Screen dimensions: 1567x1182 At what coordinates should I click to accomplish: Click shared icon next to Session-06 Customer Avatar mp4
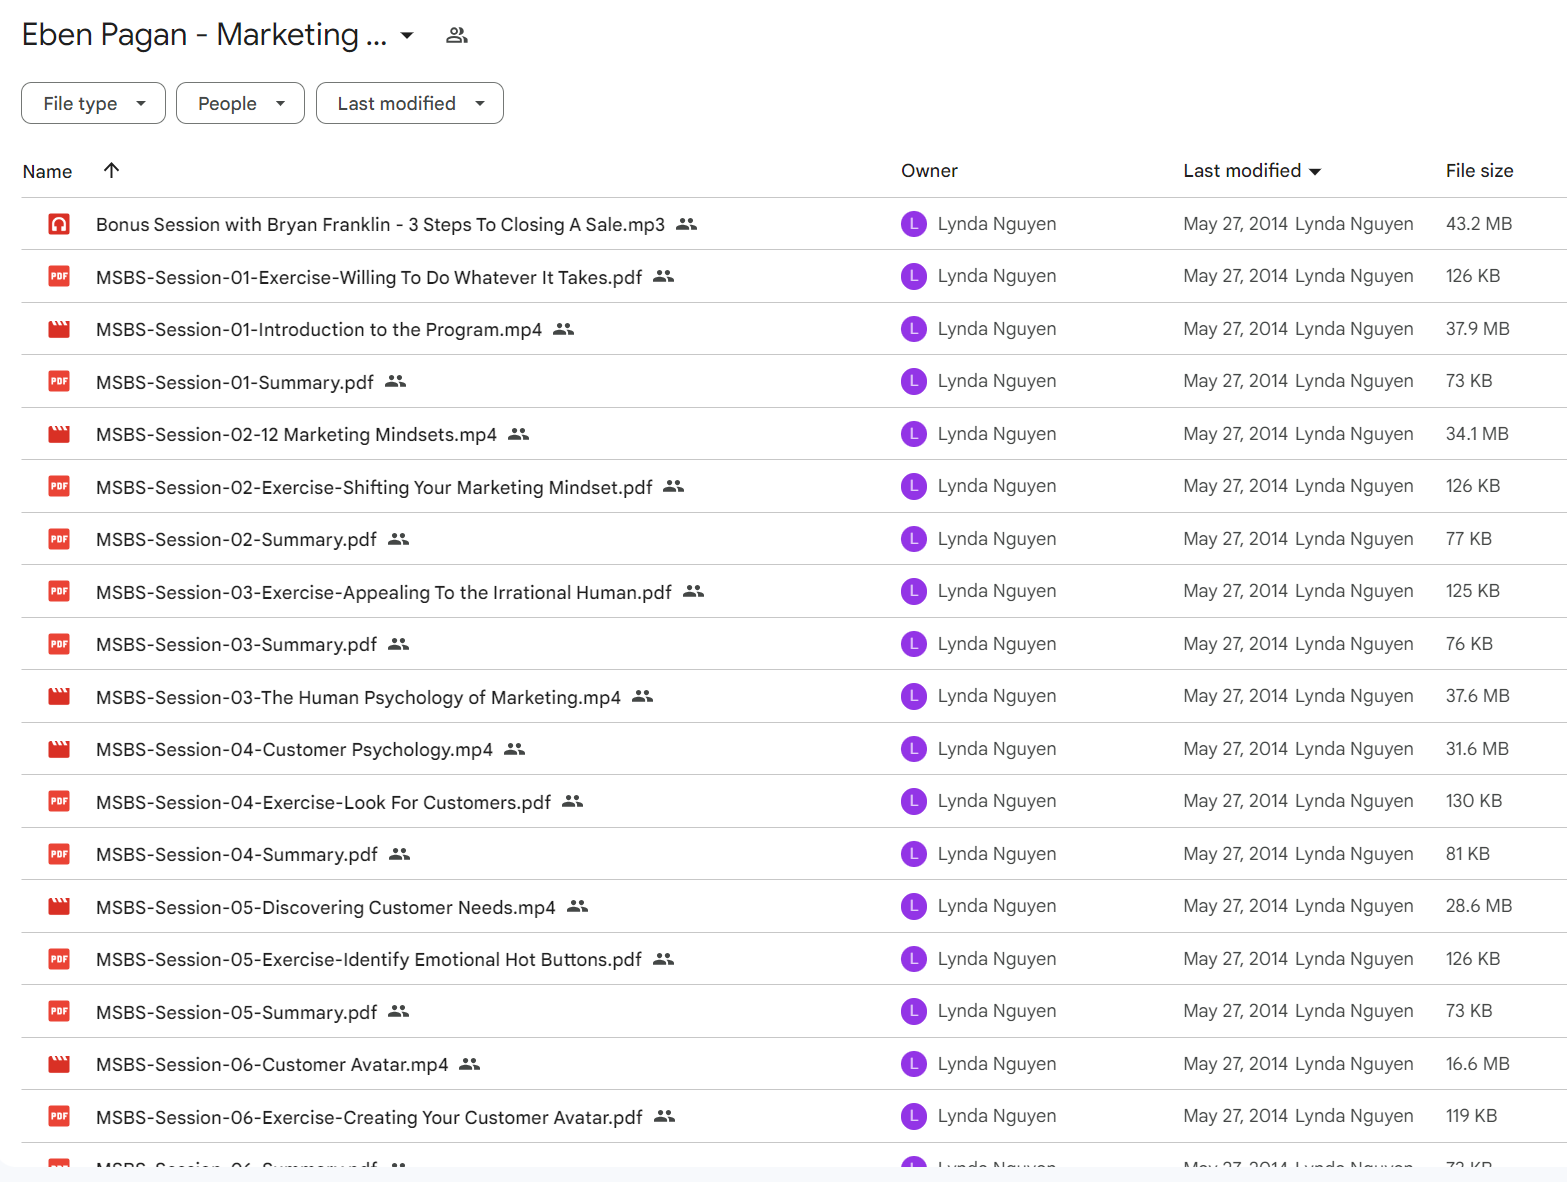(469, 1064)
